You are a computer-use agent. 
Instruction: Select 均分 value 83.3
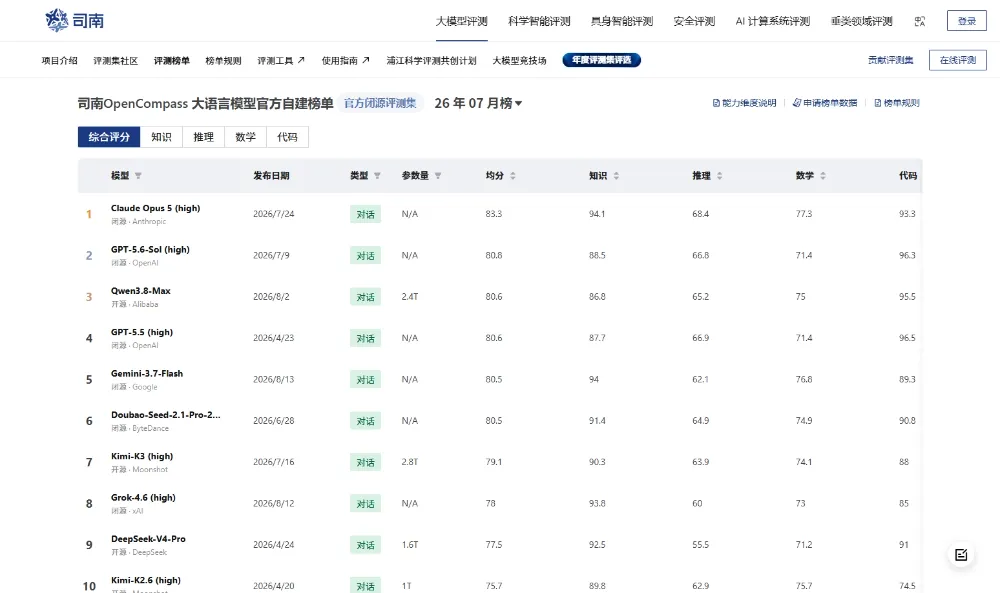tap(494, 214)
